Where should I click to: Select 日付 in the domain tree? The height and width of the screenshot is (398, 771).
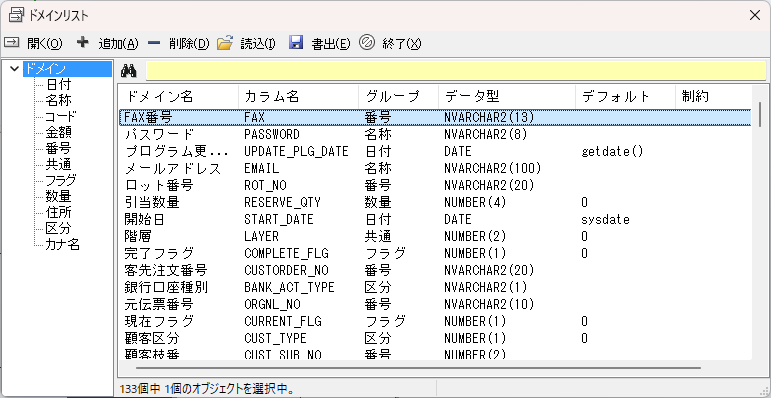pyautogui.click(x=58, y=84)
